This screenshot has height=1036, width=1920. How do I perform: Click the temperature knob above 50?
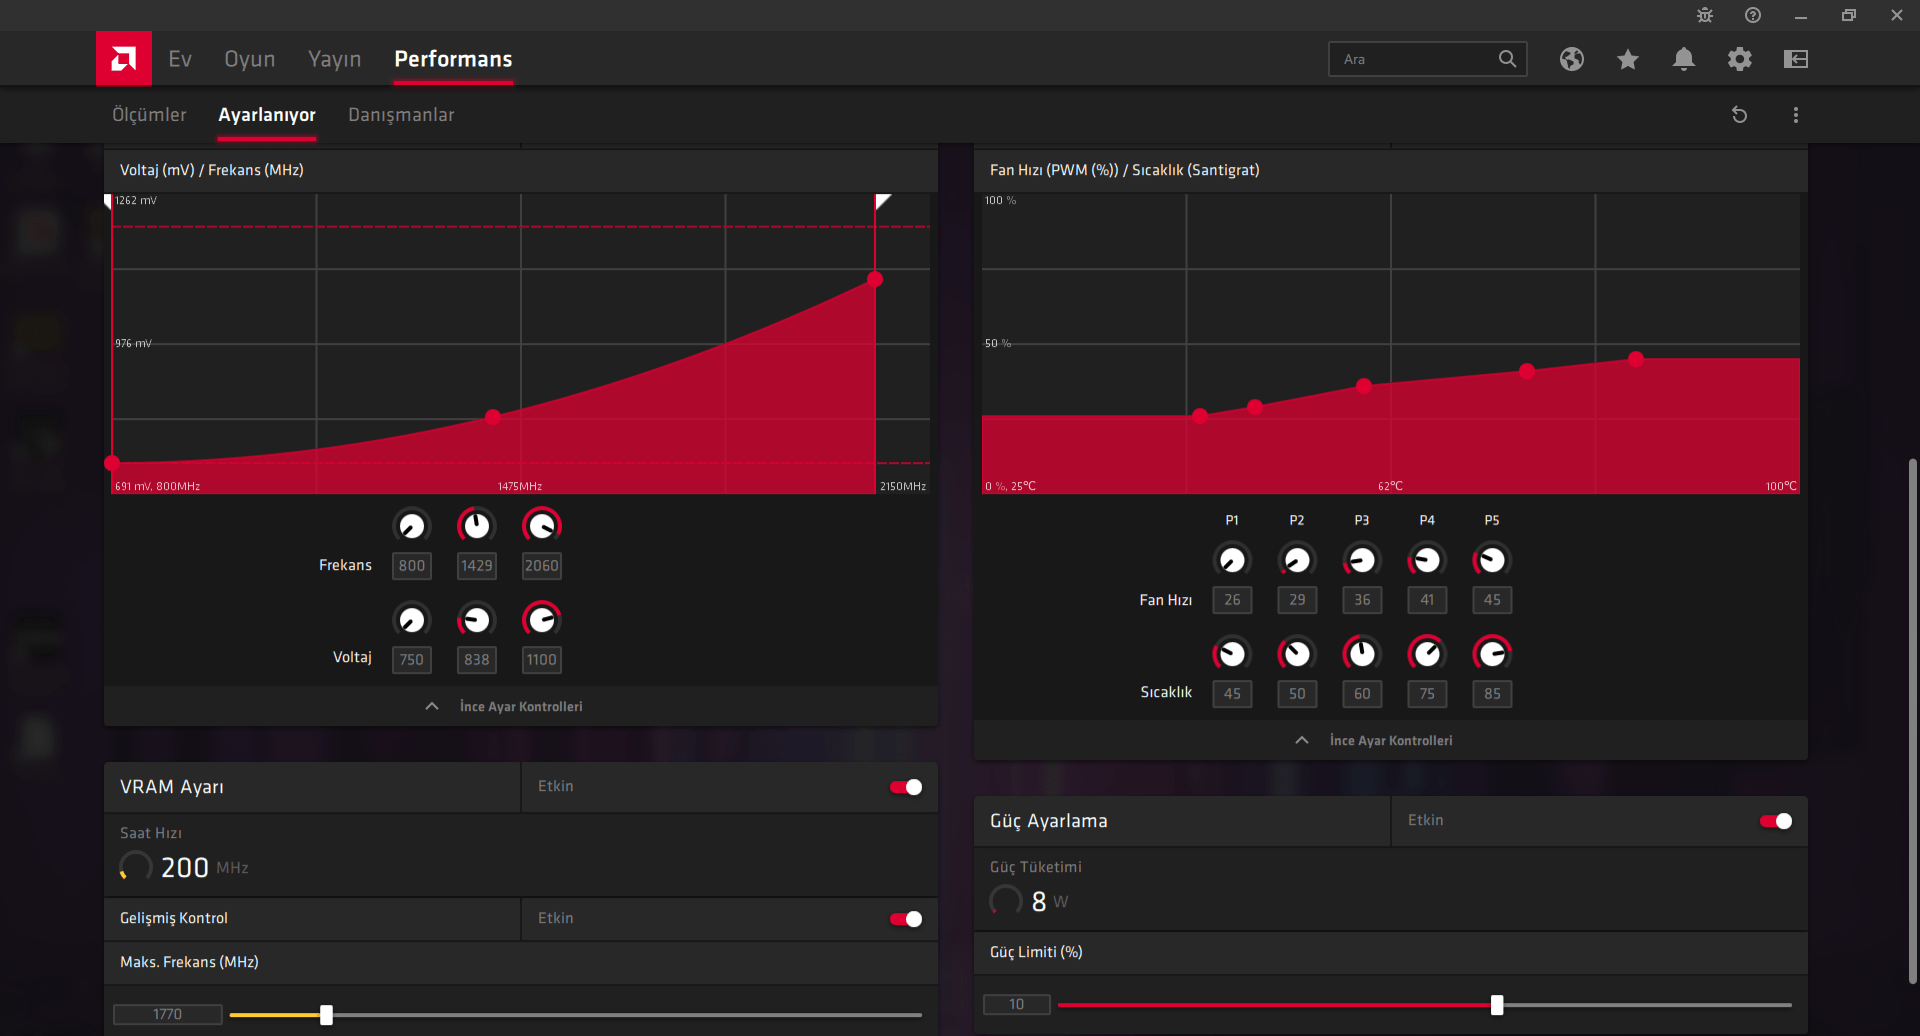click(1297, 654)
